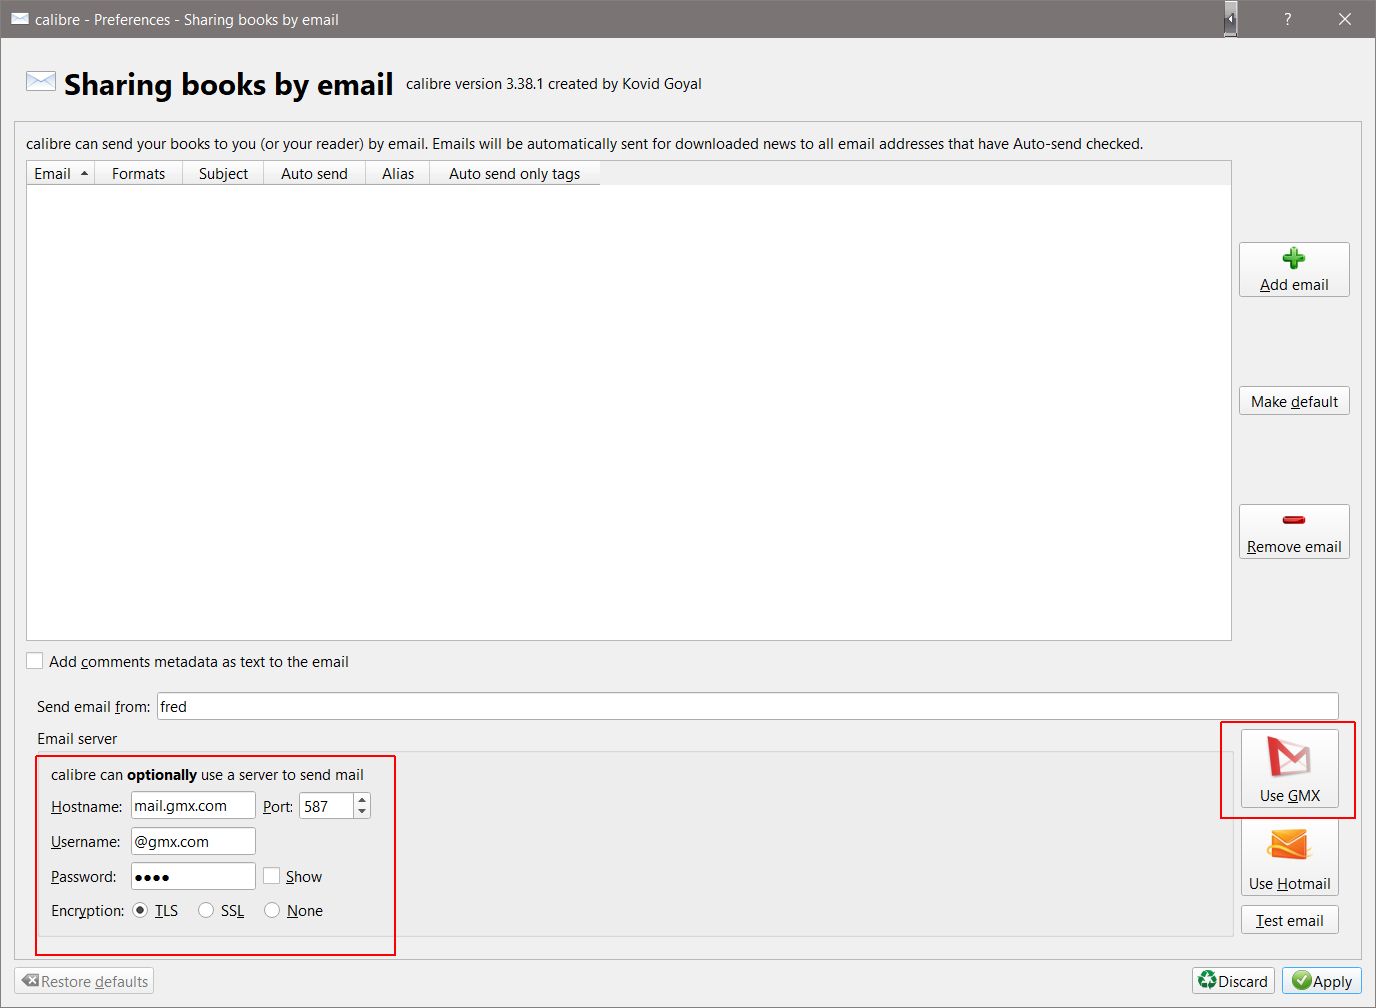
Task: Click the Auto send column header
Action: [314, 173]
